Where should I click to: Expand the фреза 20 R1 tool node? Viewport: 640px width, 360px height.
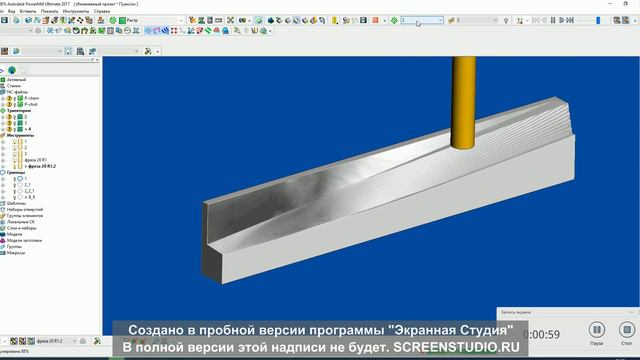[x=3, y=160]
